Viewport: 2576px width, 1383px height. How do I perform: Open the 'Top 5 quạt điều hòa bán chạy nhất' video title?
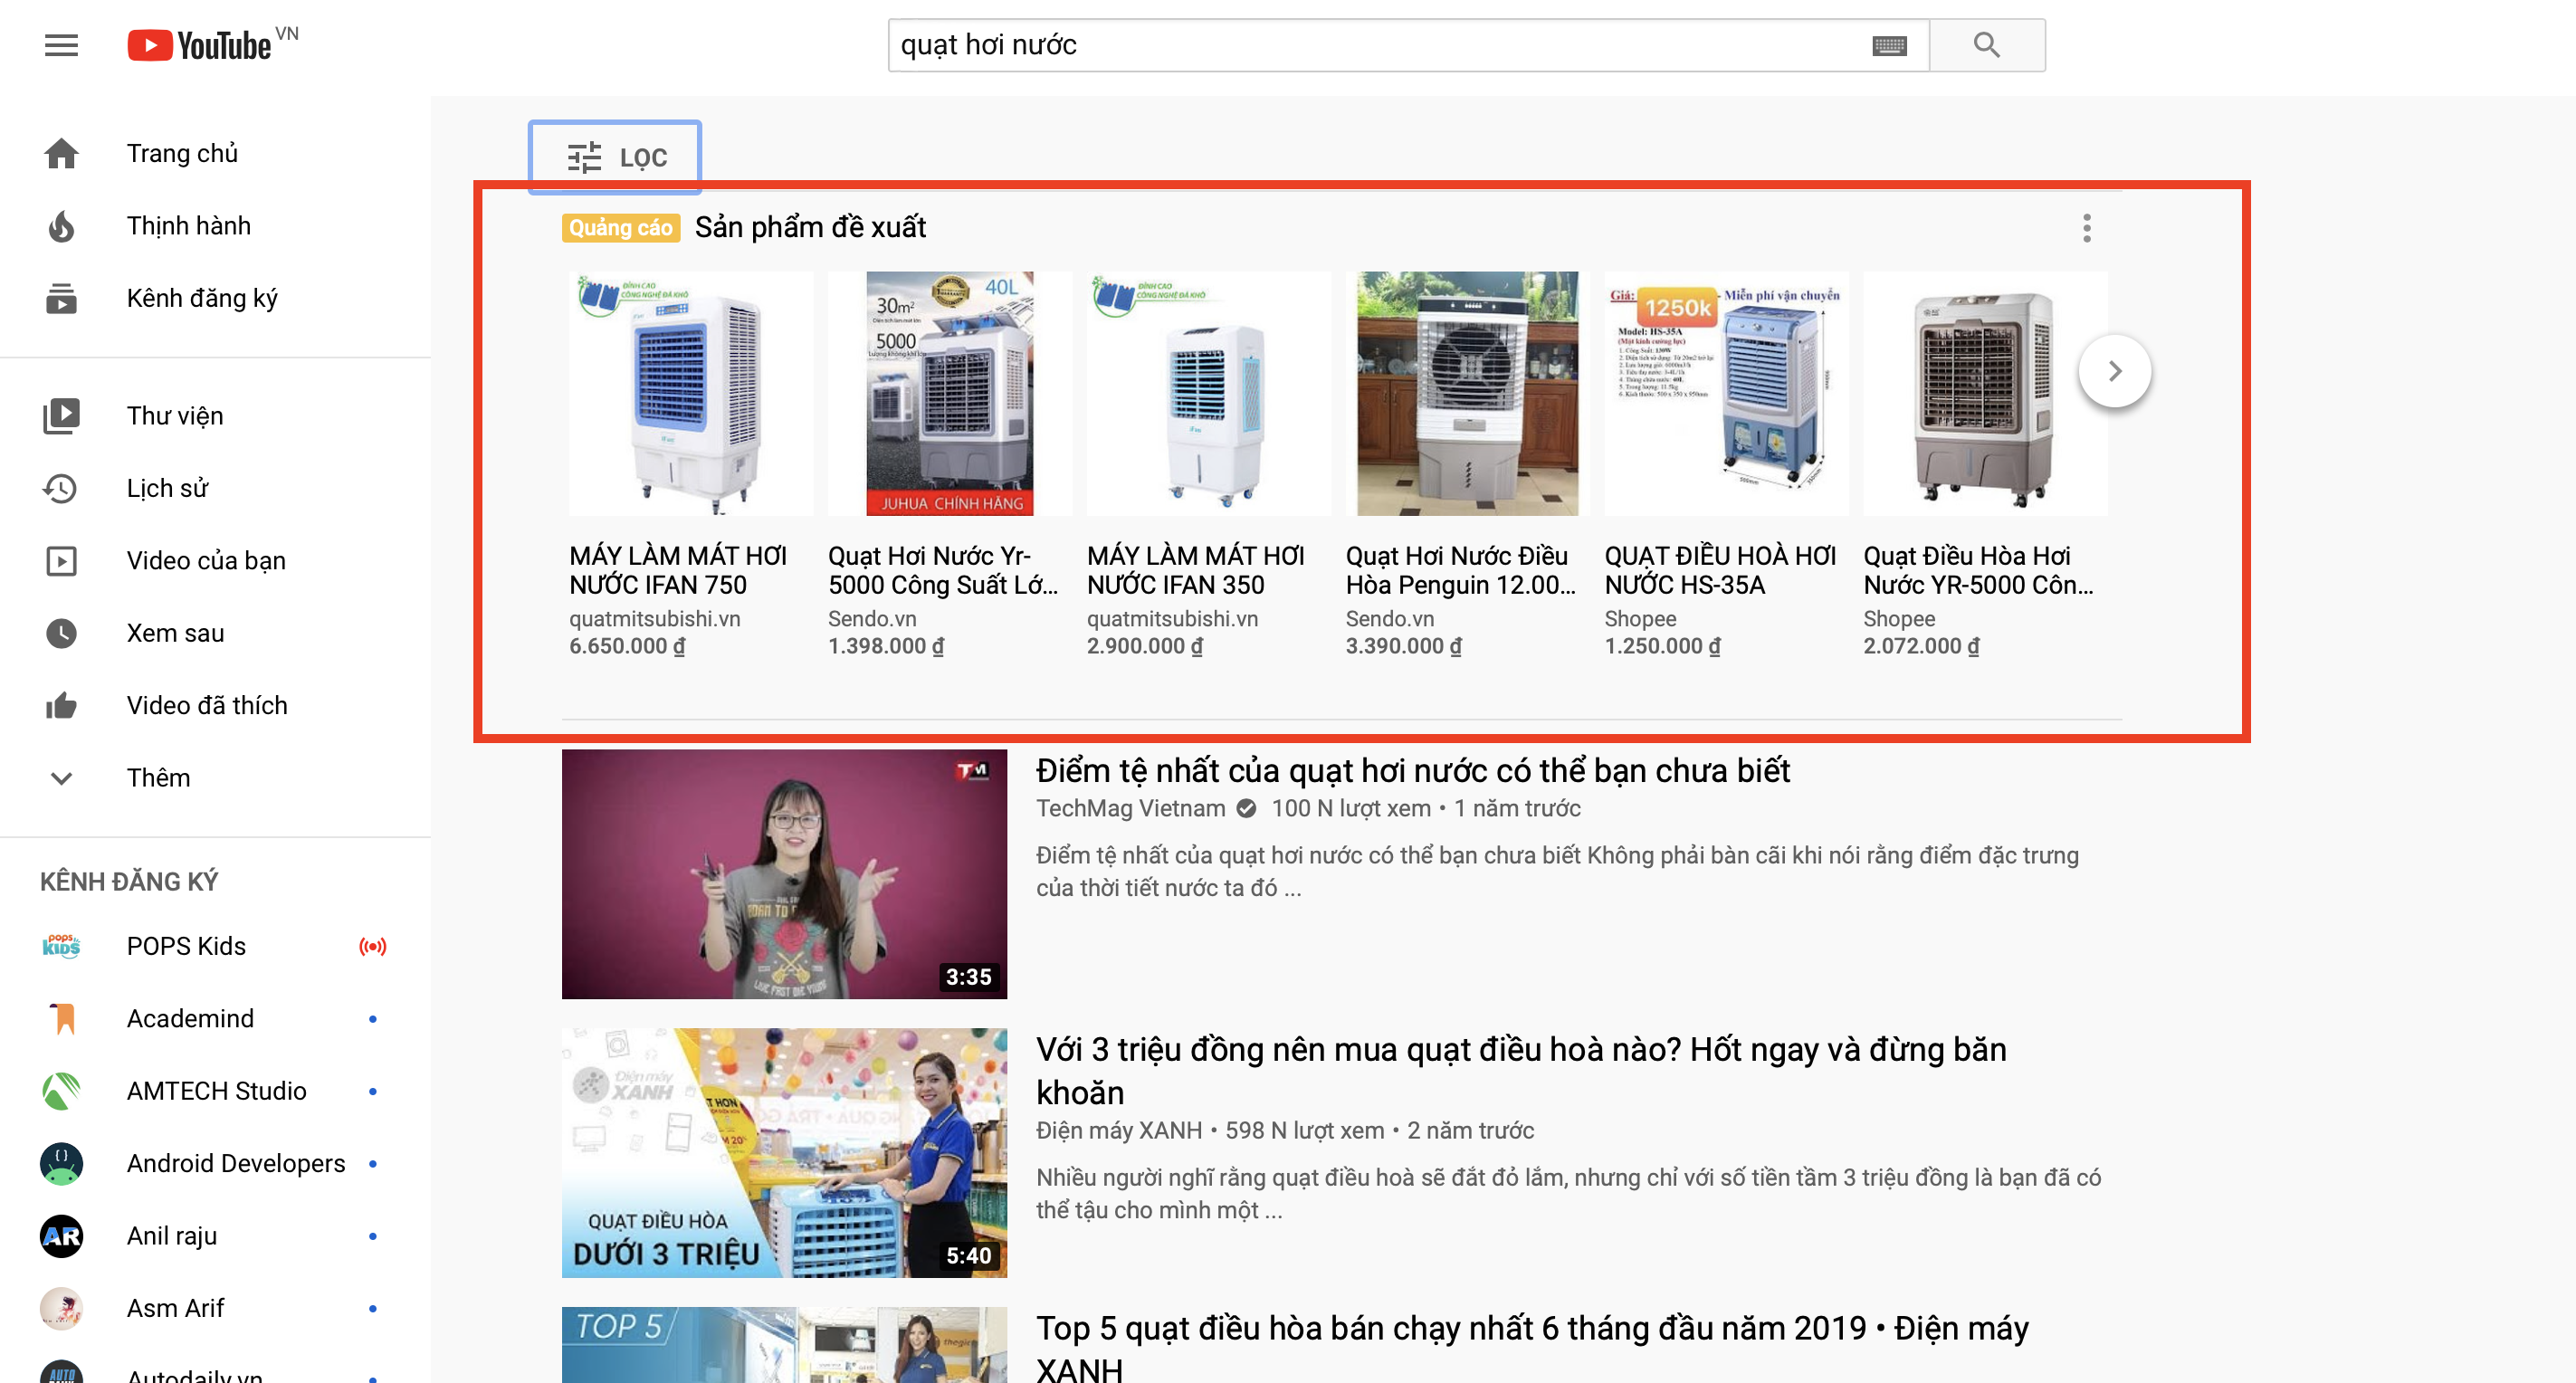[x=1532, y=1348]
